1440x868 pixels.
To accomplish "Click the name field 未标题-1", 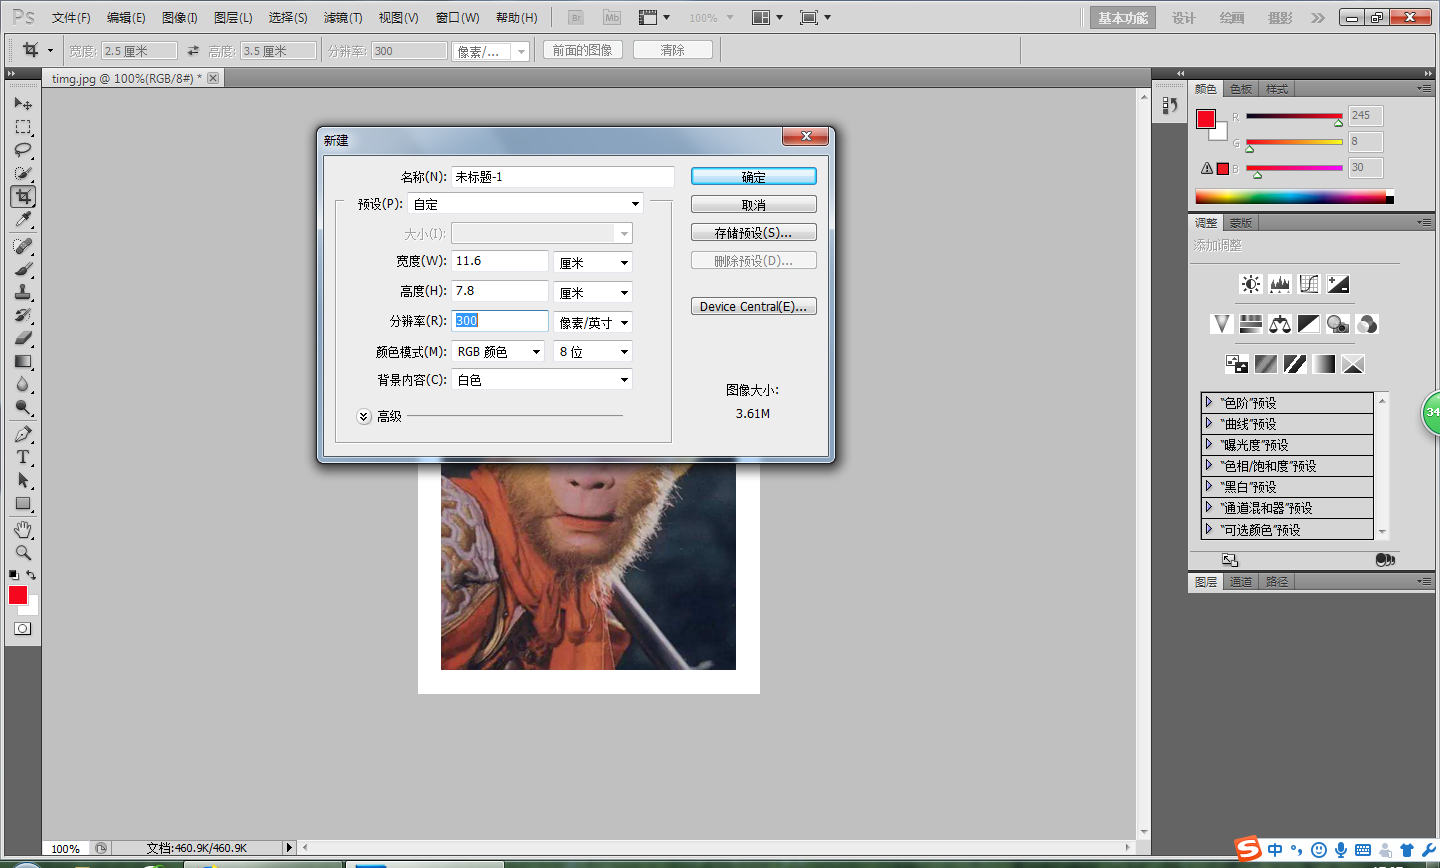I will click(x=563, y=176).
